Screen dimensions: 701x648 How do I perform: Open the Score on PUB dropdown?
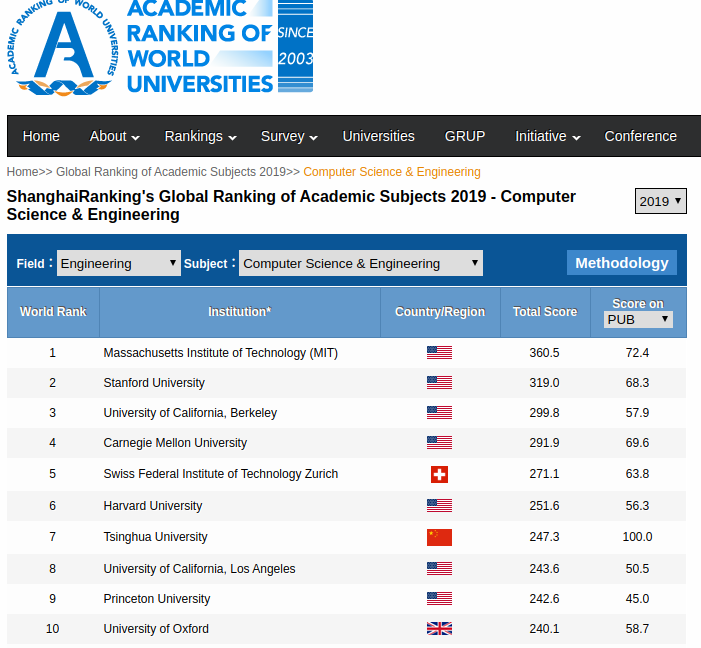638,320
